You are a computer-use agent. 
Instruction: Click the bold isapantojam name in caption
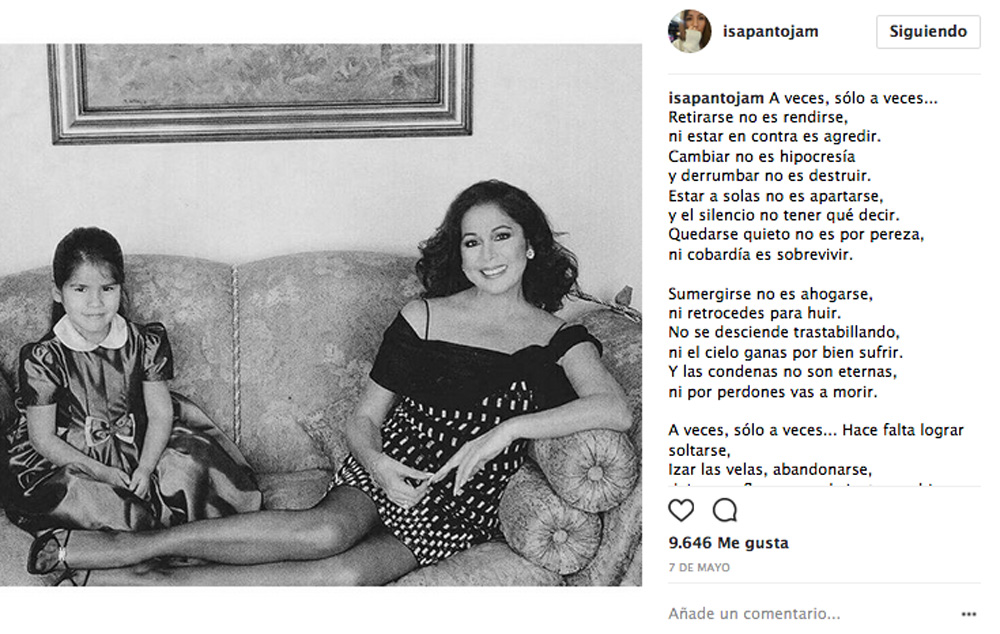pyautogui.click(x=716, y=98)
